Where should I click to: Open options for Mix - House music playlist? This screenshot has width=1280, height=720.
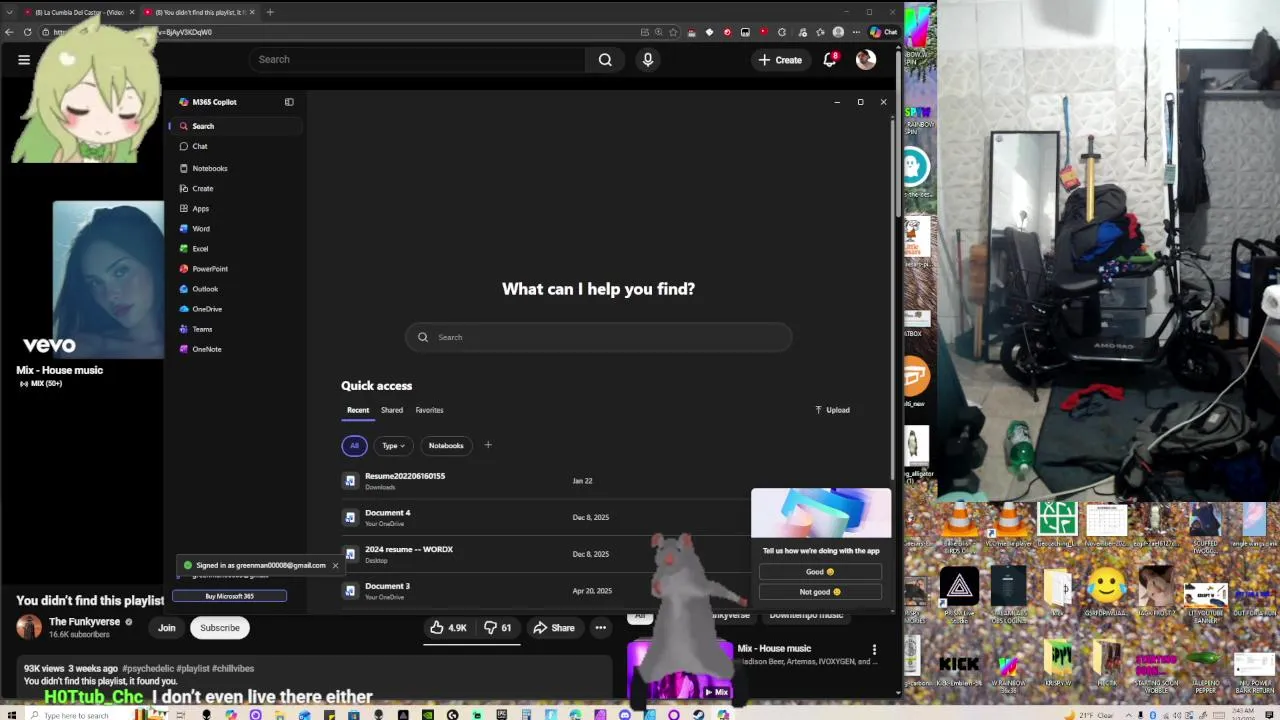click(x=874, y=650)
